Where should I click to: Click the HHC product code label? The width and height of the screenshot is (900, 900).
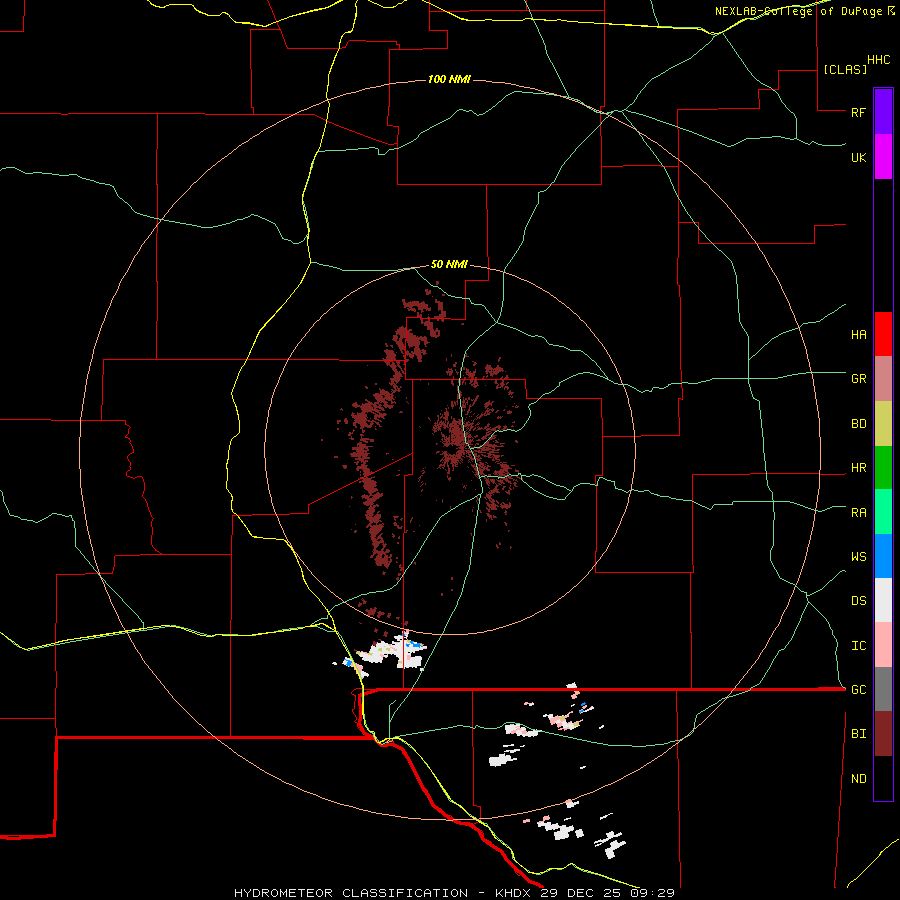tap(879, 60)
